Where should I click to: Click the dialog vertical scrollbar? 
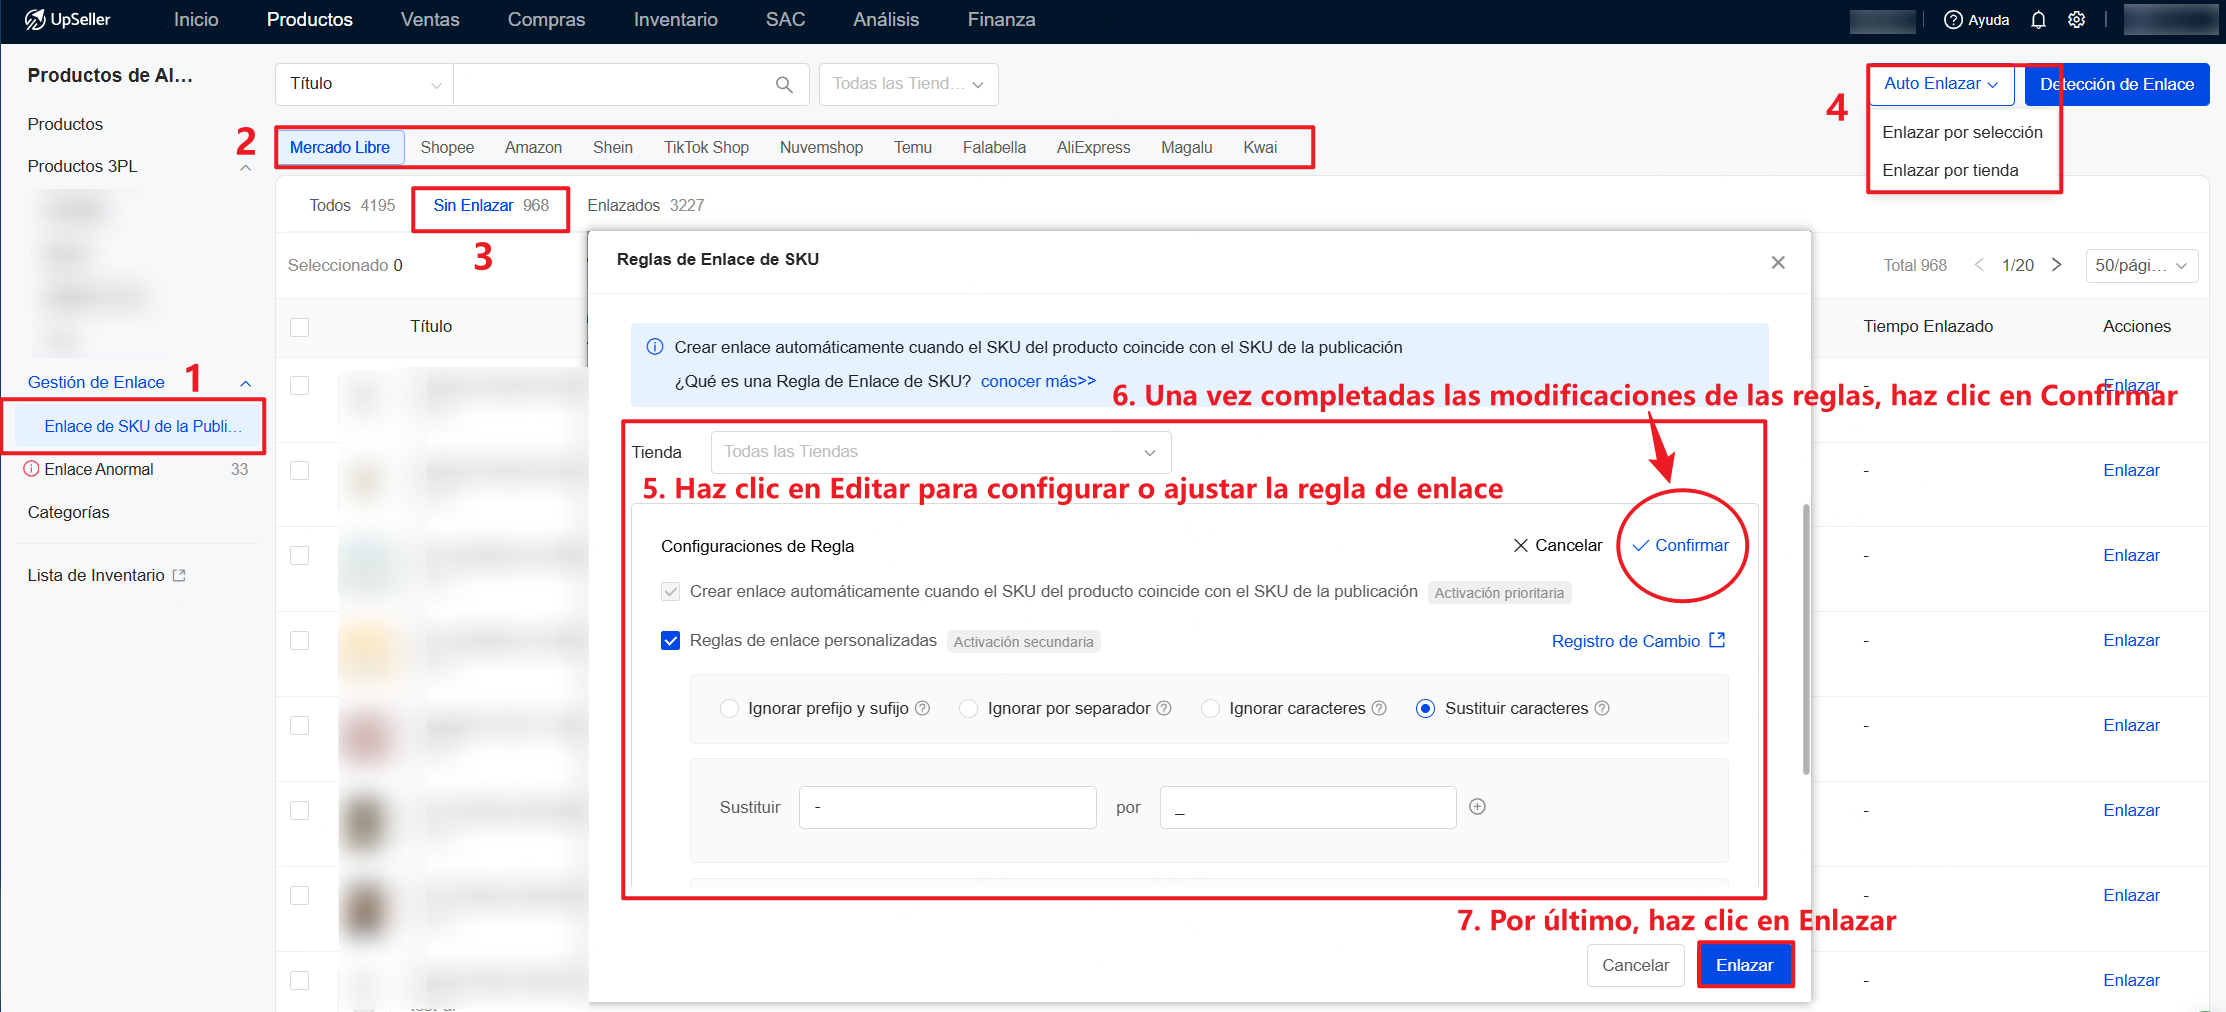(x=1806, y=640)
